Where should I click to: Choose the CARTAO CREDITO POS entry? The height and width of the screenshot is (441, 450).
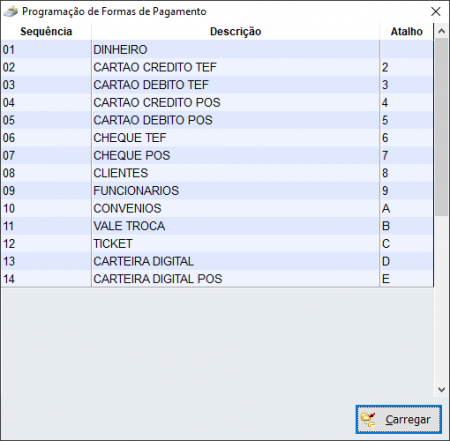217,103
